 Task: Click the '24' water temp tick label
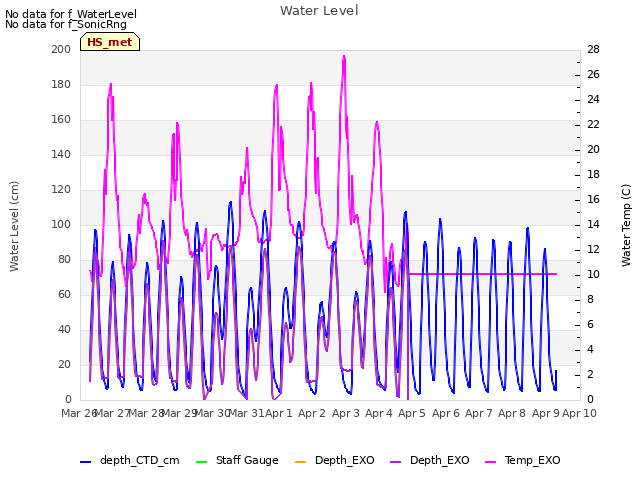(593, 99)
